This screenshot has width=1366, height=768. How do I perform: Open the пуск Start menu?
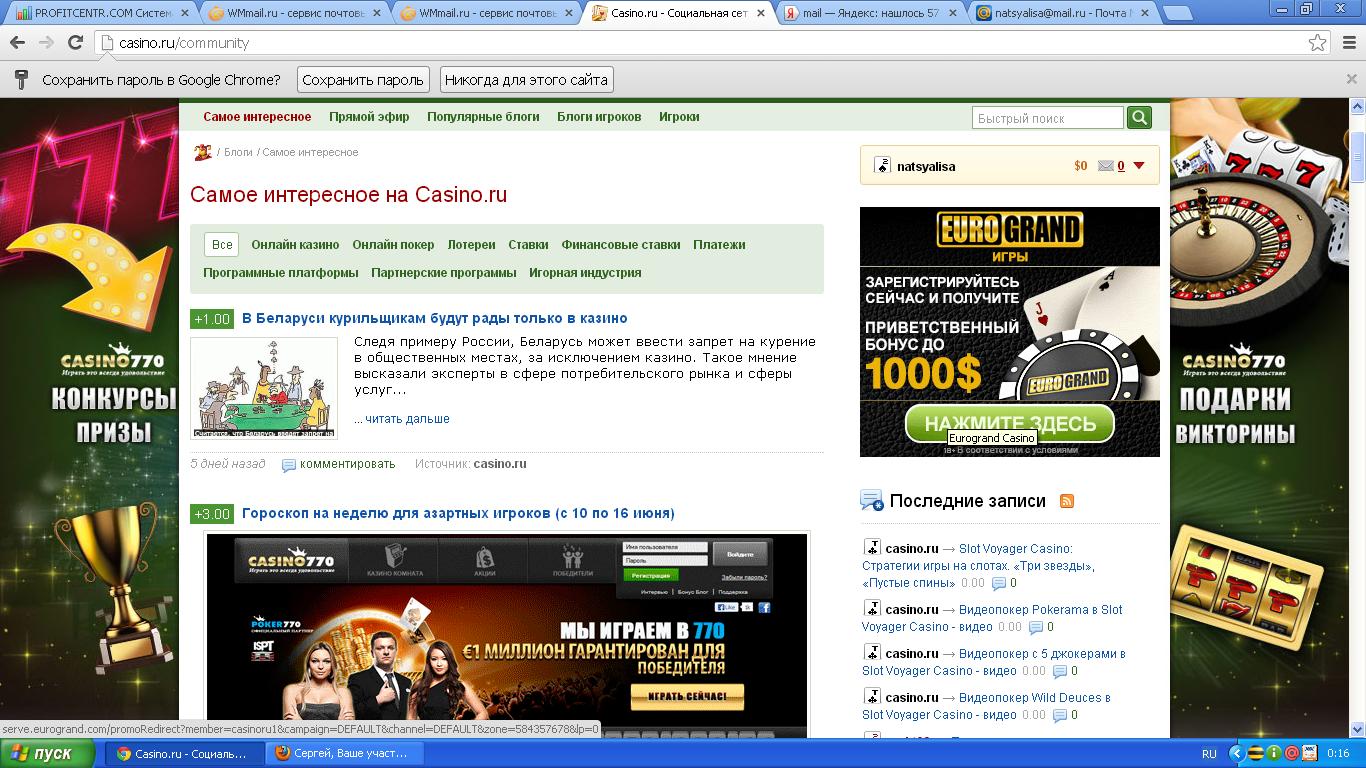pos(50,754)
